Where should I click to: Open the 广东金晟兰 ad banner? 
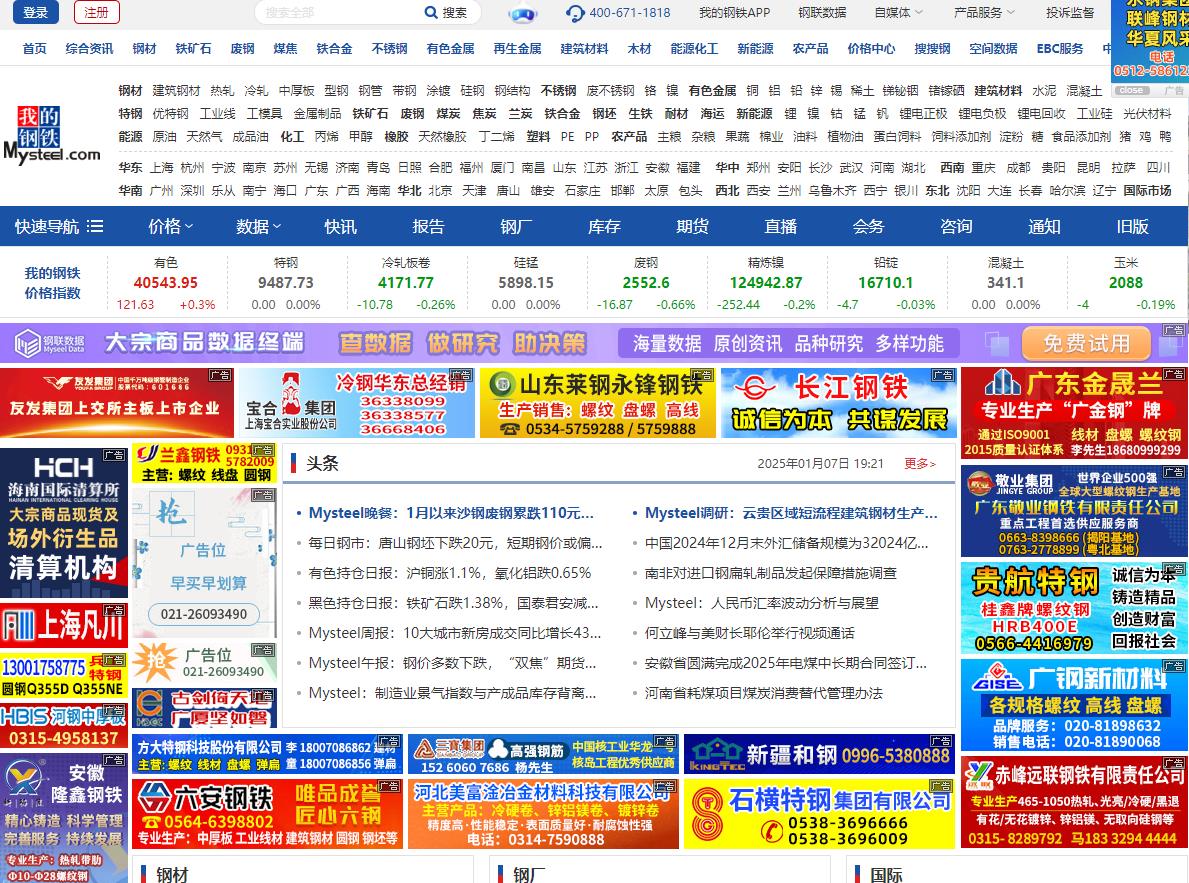[1074, 413]
